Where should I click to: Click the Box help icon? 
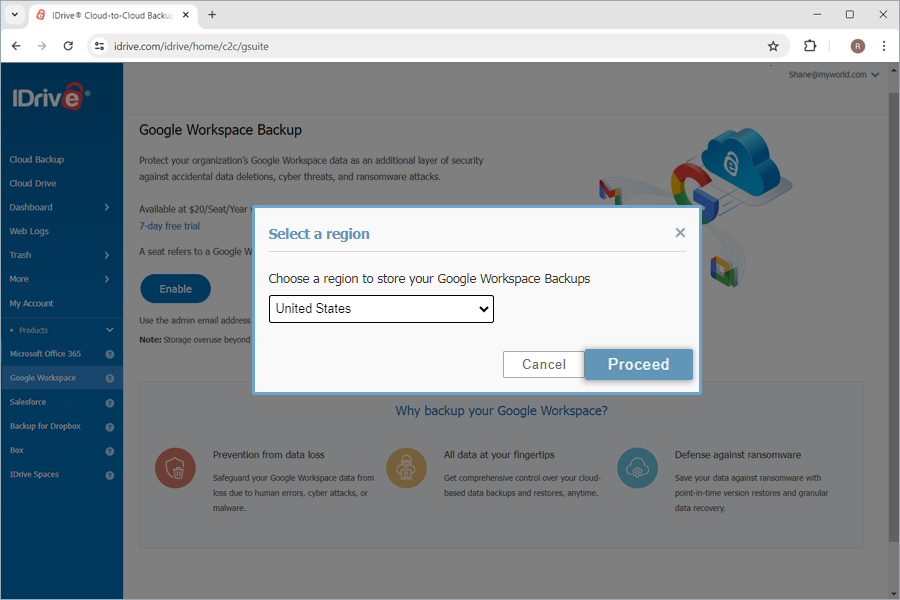110,450
